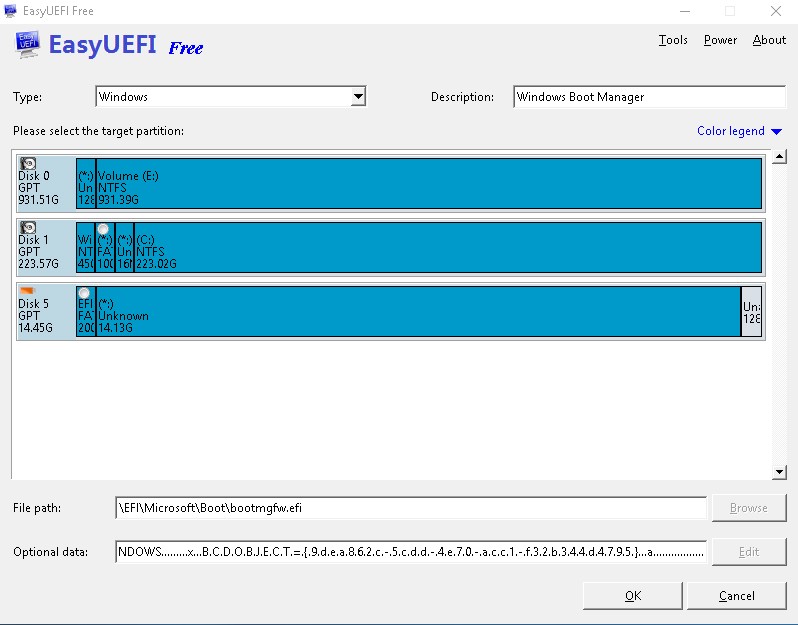This screenshot has width=798, height=625.
Task: Click the File path input field
Action: coord(411,508)
